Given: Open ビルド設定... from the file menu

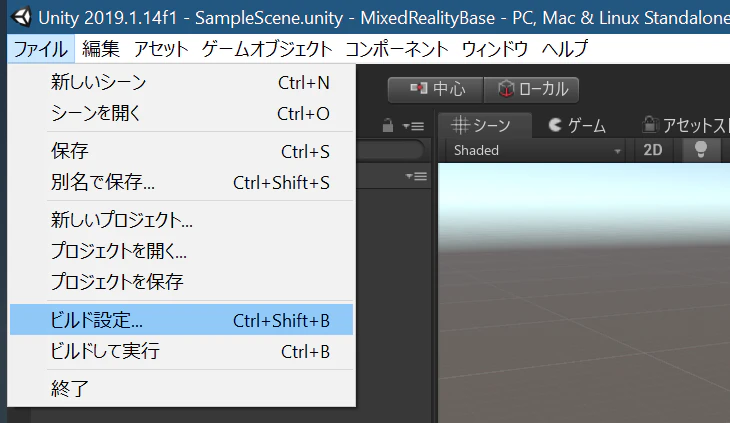Looking at the screenshot, I should (x=182, y=320).
